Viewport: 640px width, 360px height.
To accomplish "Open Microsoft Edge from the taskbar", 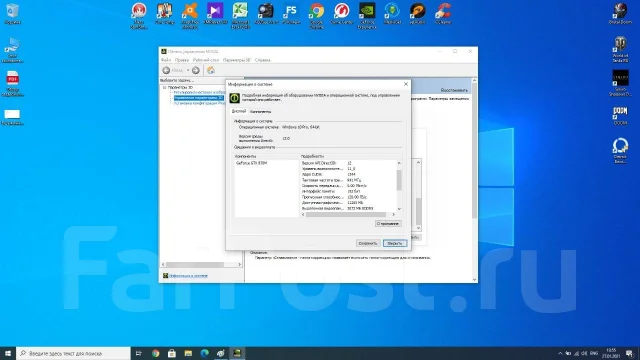I will point(204,353).
